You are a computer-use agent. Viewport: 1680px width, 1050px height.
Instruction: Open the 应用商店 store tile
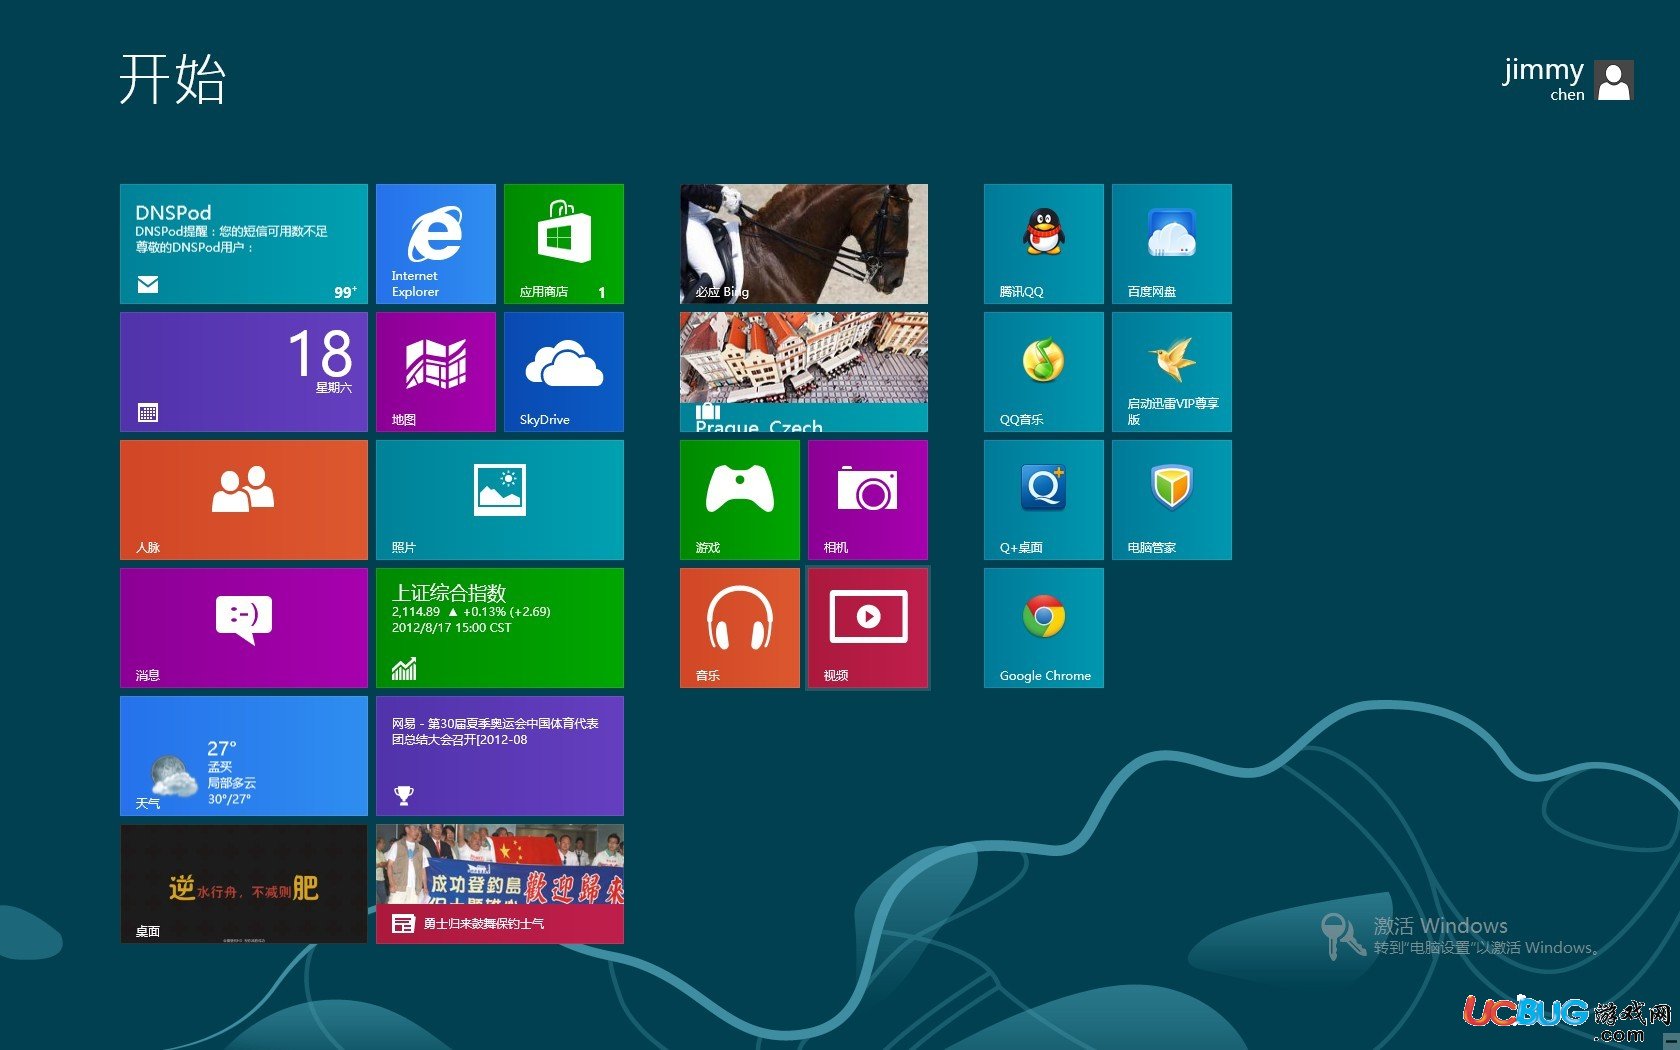coord(564,244)
